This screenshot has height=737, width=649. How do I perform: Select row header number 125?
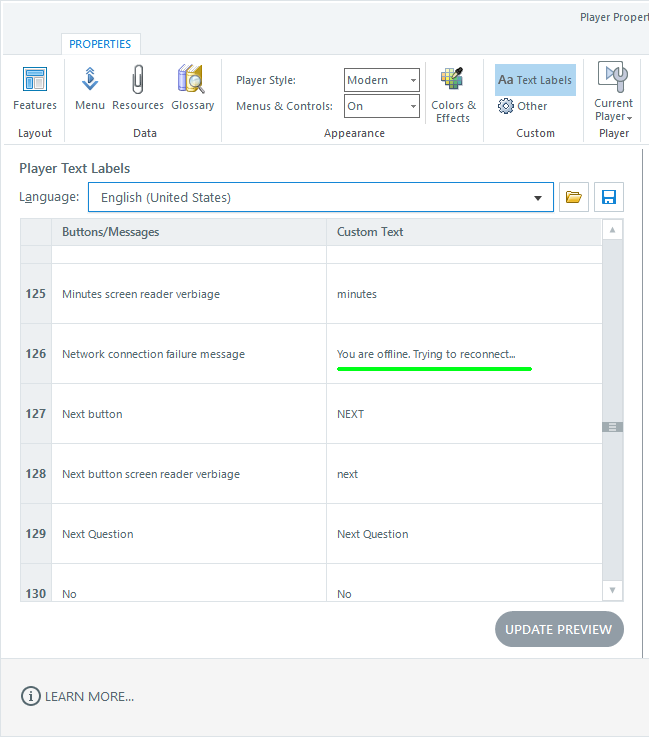(36, 294)
